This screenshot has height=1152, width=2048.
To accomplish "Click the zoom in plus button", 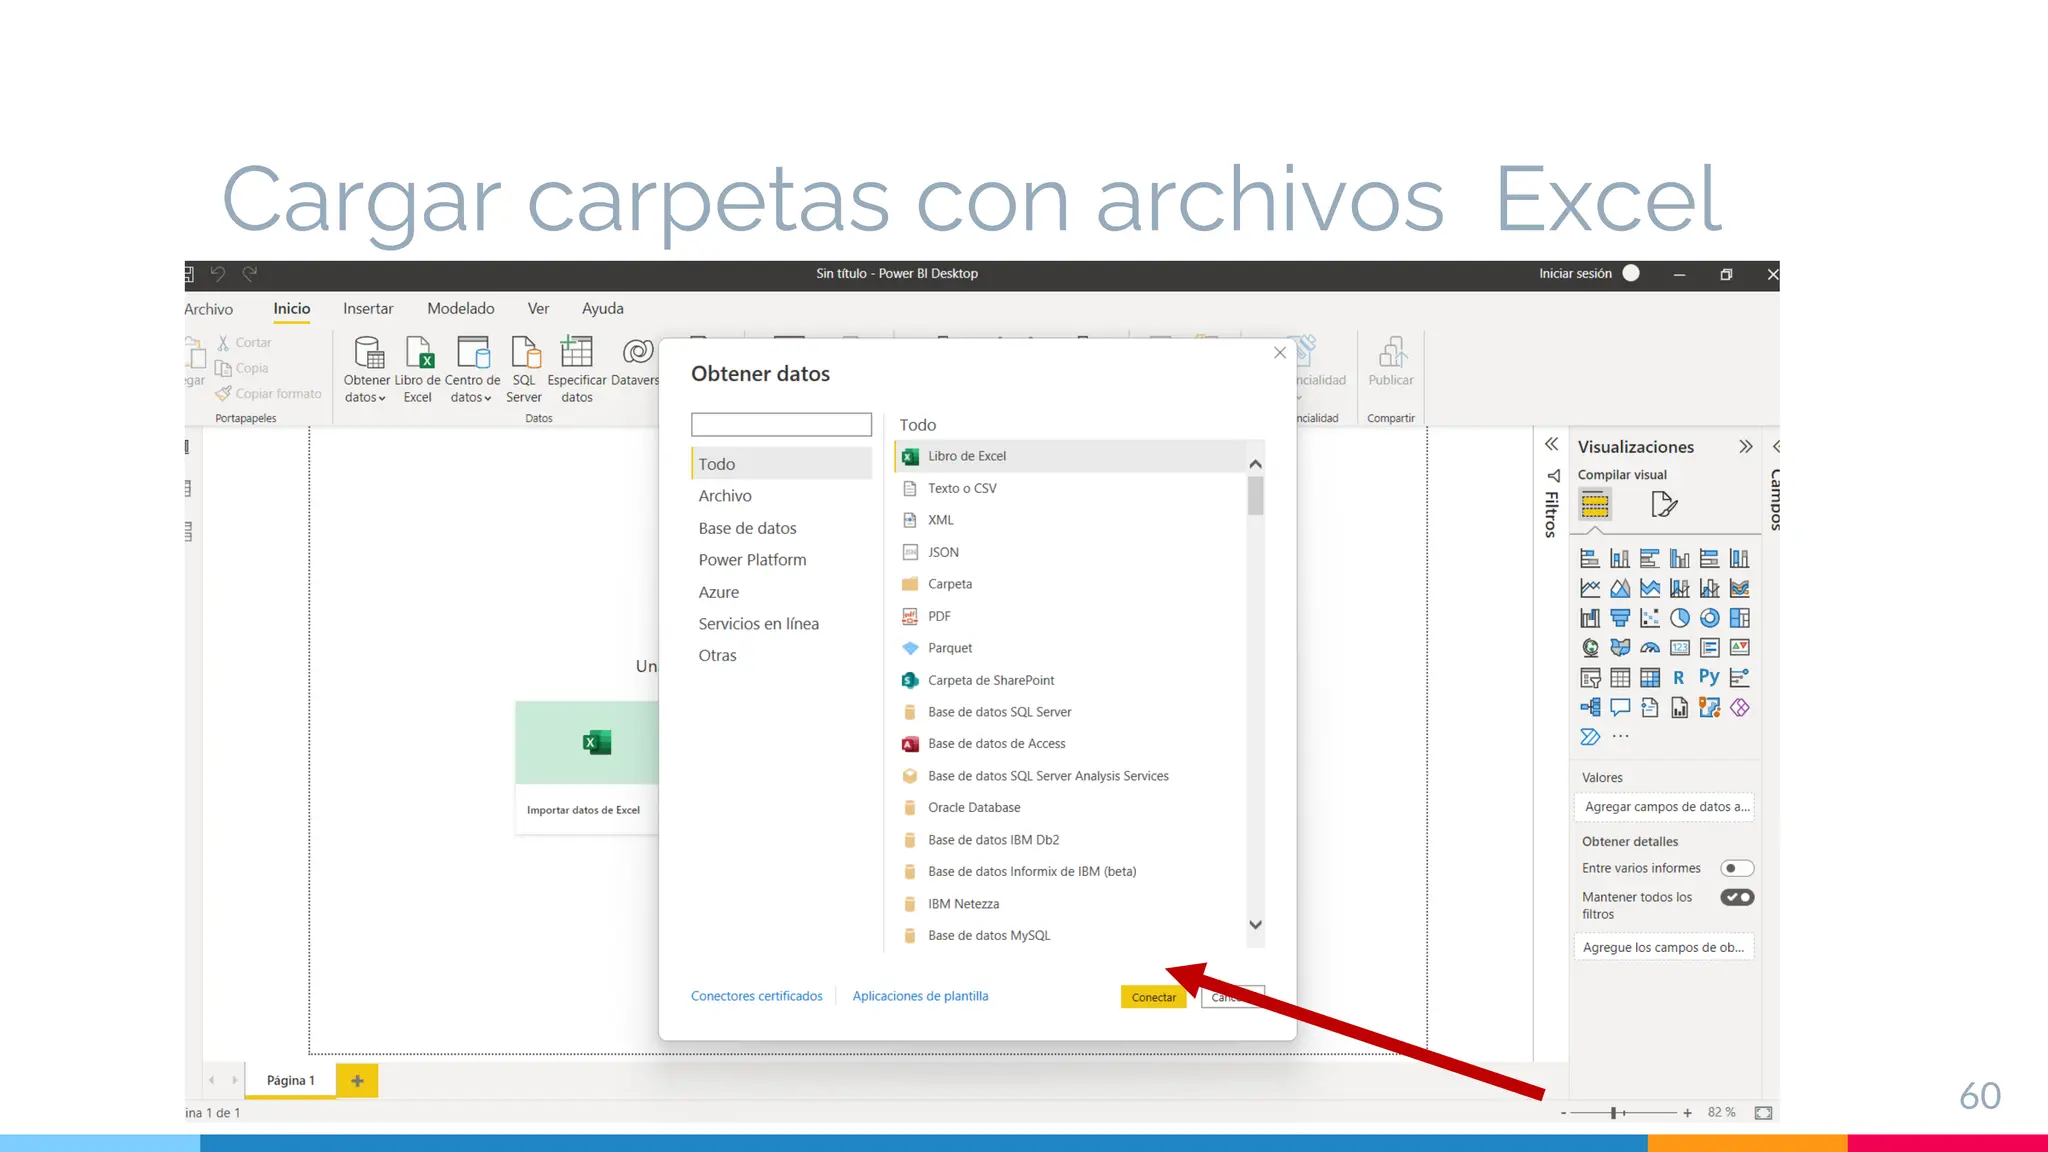I will [1687, 1113].
